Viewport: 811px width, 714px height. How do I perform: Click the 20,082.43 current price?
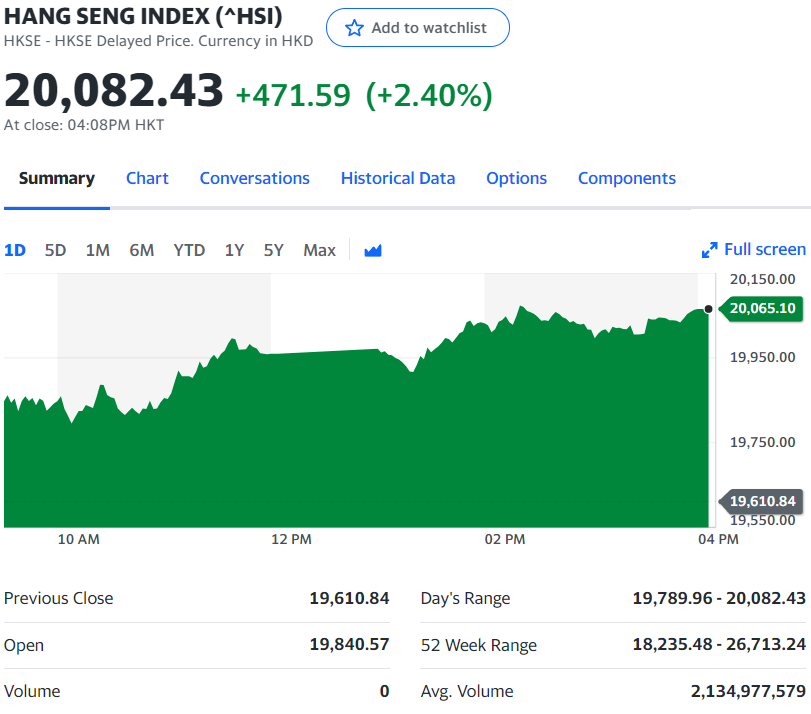114,91
